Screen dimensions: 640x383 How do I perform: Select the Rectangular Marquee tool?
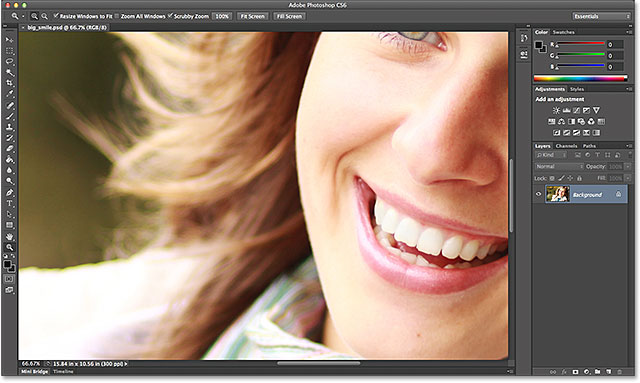tap(9, 51)
